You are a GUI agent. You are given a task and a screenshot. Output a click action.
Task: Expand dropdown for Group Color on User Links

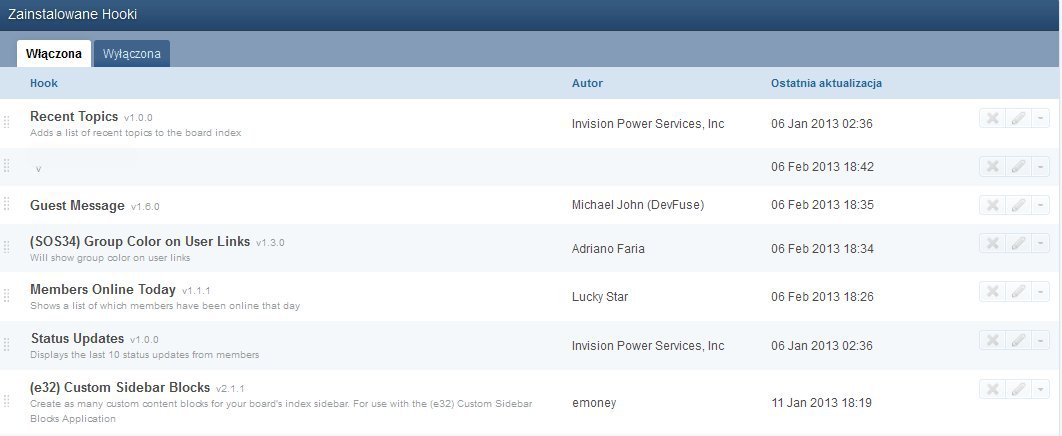pyautogui.click(x=1040, y=243)
